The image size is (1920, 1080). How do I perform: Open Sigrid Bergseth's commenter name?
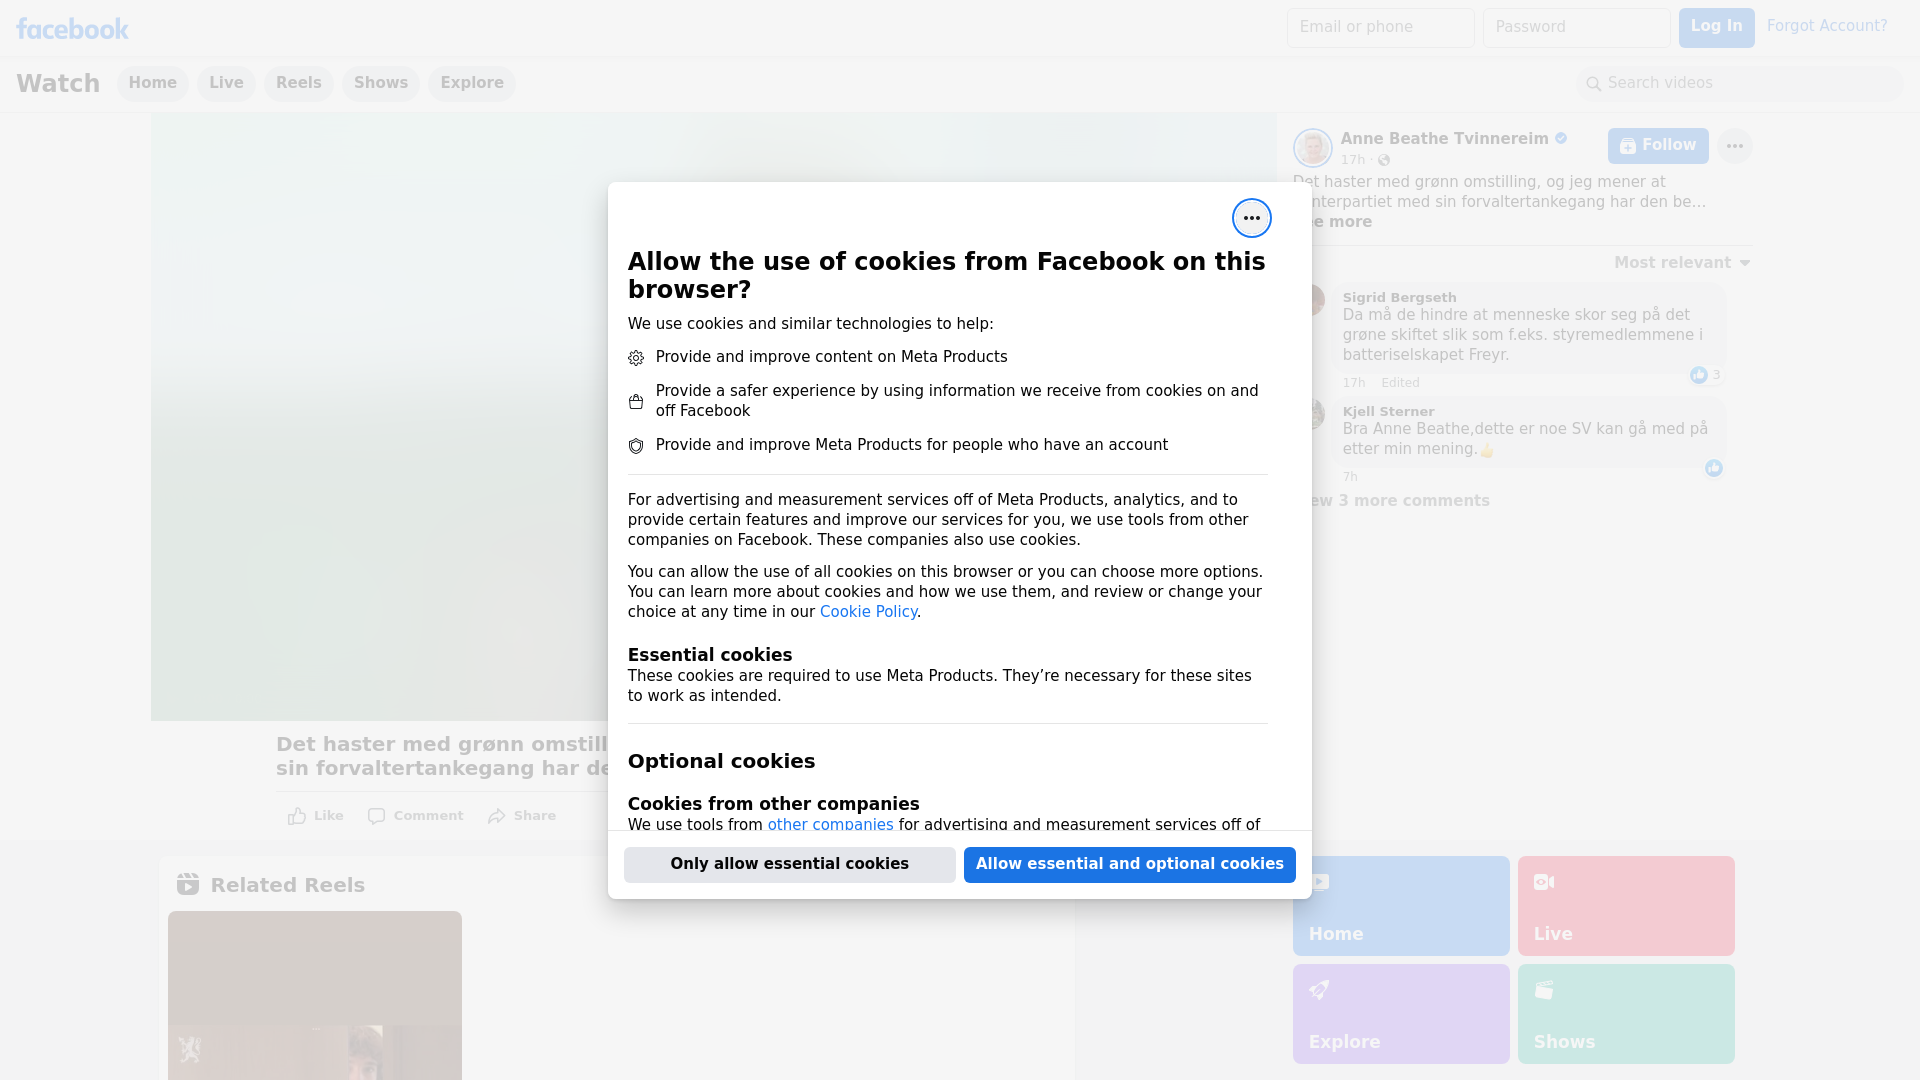tap(1399, 298)
